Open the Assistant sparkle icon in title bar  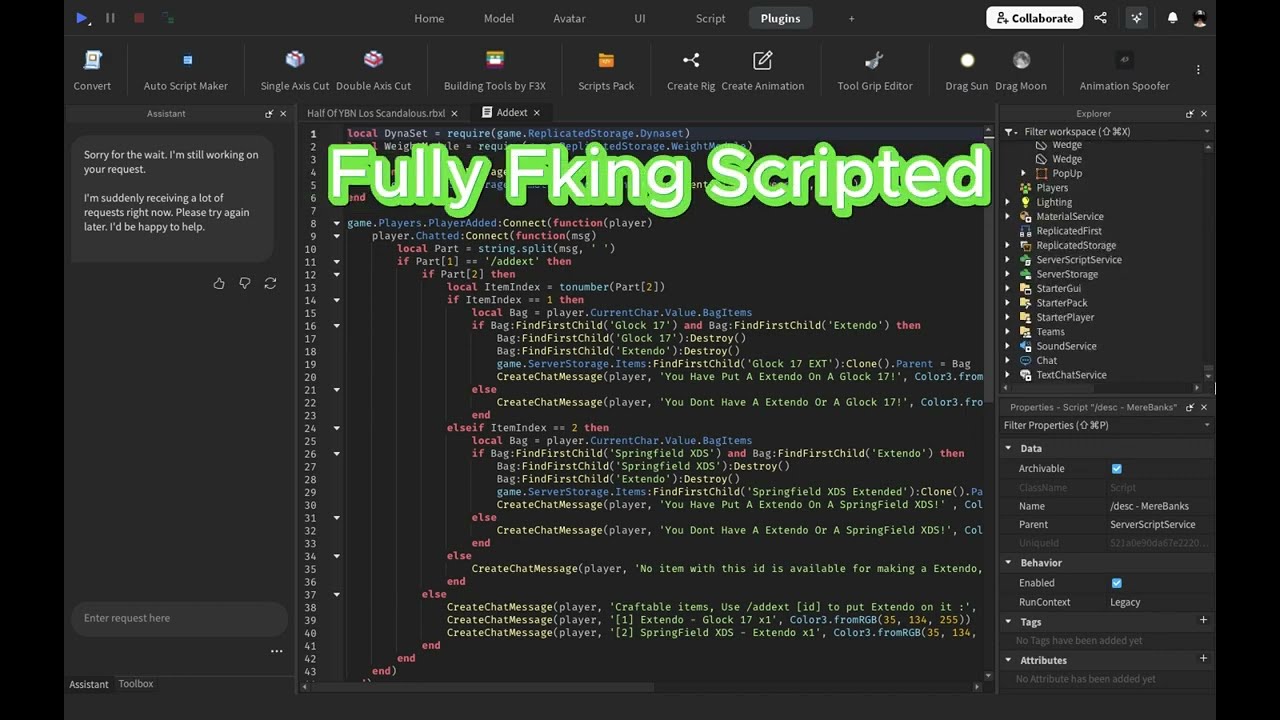1136,18
